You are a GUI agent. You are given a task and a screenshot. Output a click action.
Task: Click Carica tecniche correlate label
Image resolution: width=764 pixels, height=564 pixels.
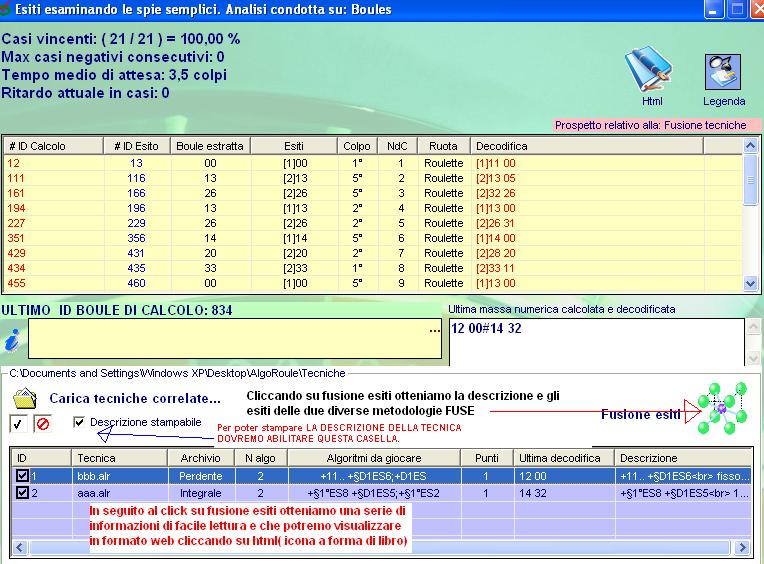pos(135,398)
